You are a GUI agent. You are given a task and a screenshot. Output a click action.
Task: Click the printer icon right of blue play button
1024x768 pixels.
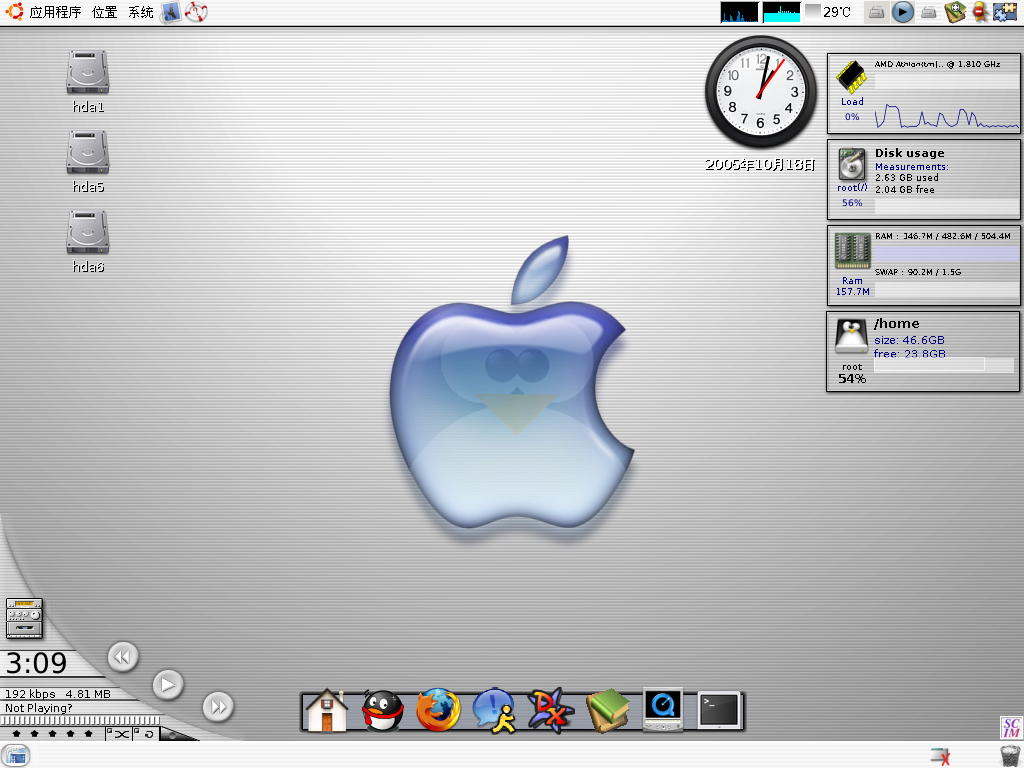click(929, 12)
